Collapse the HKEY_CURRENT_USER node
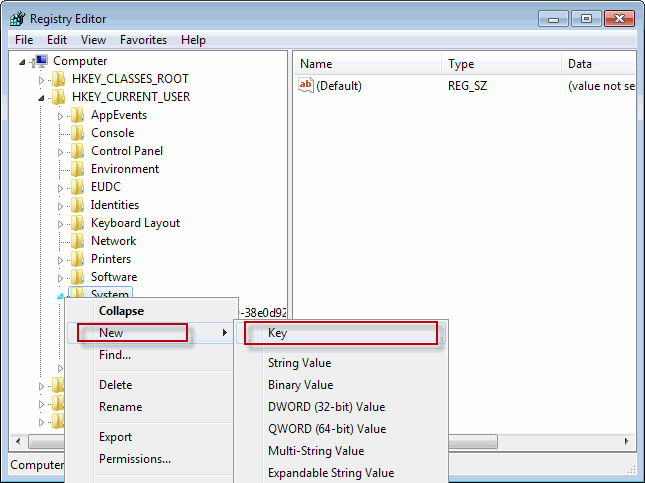Image resolution: width=645 pixels, height=483 pixels. [x=42, y=98]
